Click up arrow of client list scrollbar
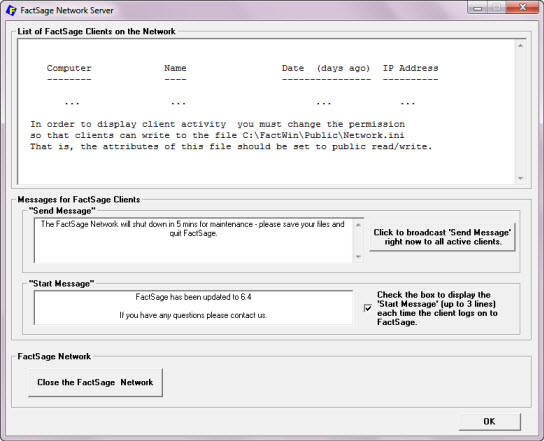 (520, 46)
